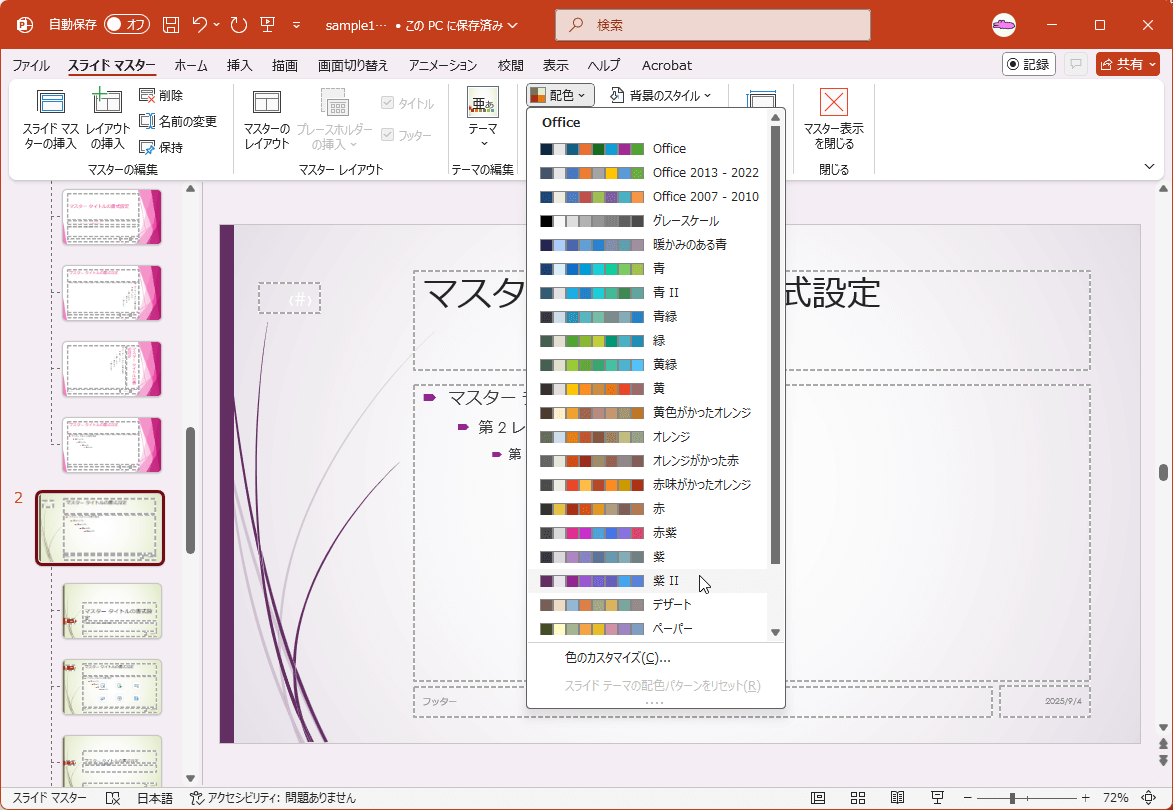Click the 保持 pin button
Image resolution: width=1173 pixels, height=810 pixels.
pos(162,147)
